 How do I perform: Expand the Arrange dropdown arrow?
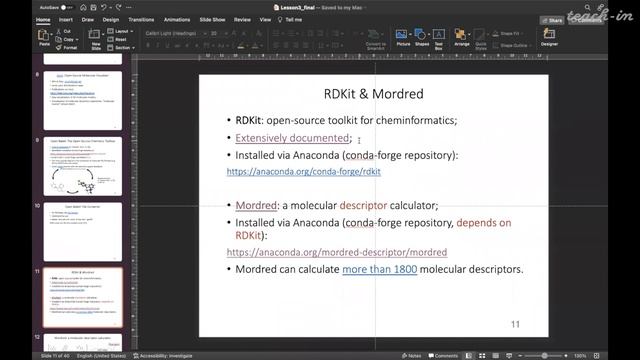click(469, 34)
